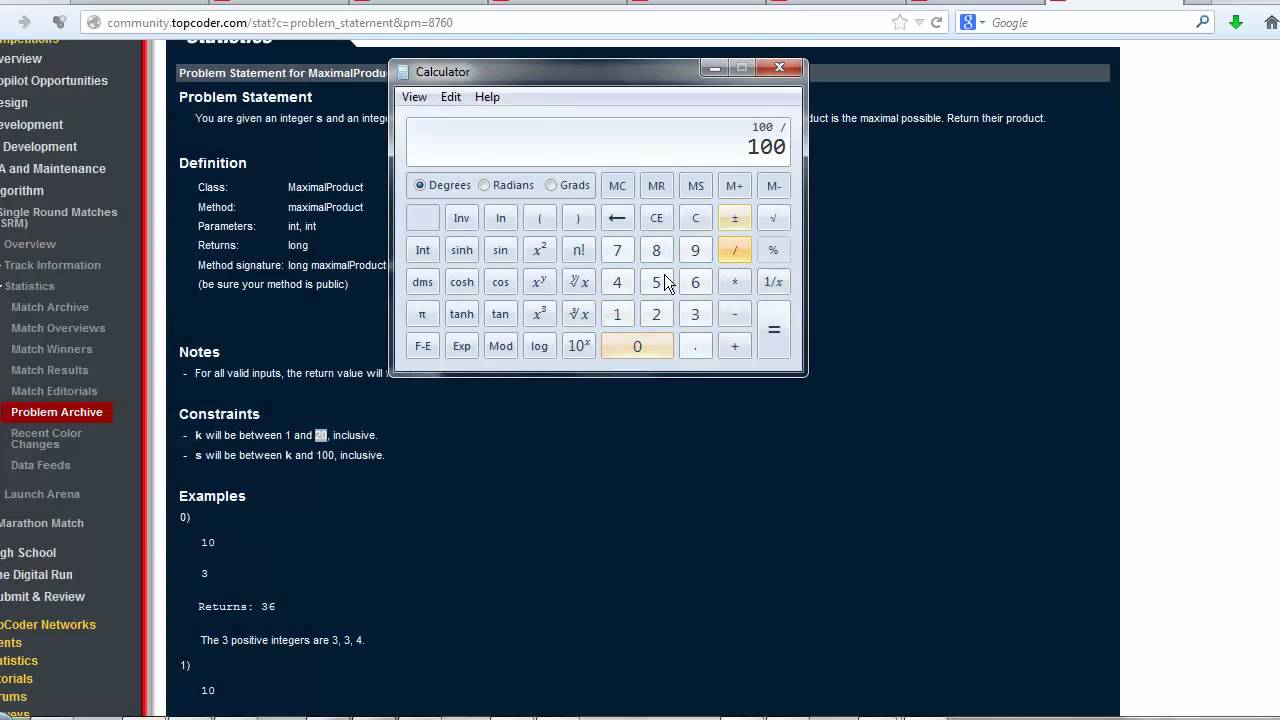Screen dimensions: 1280x720
Task: Click the minus key on calculator
Action: (x=734, y=314)
